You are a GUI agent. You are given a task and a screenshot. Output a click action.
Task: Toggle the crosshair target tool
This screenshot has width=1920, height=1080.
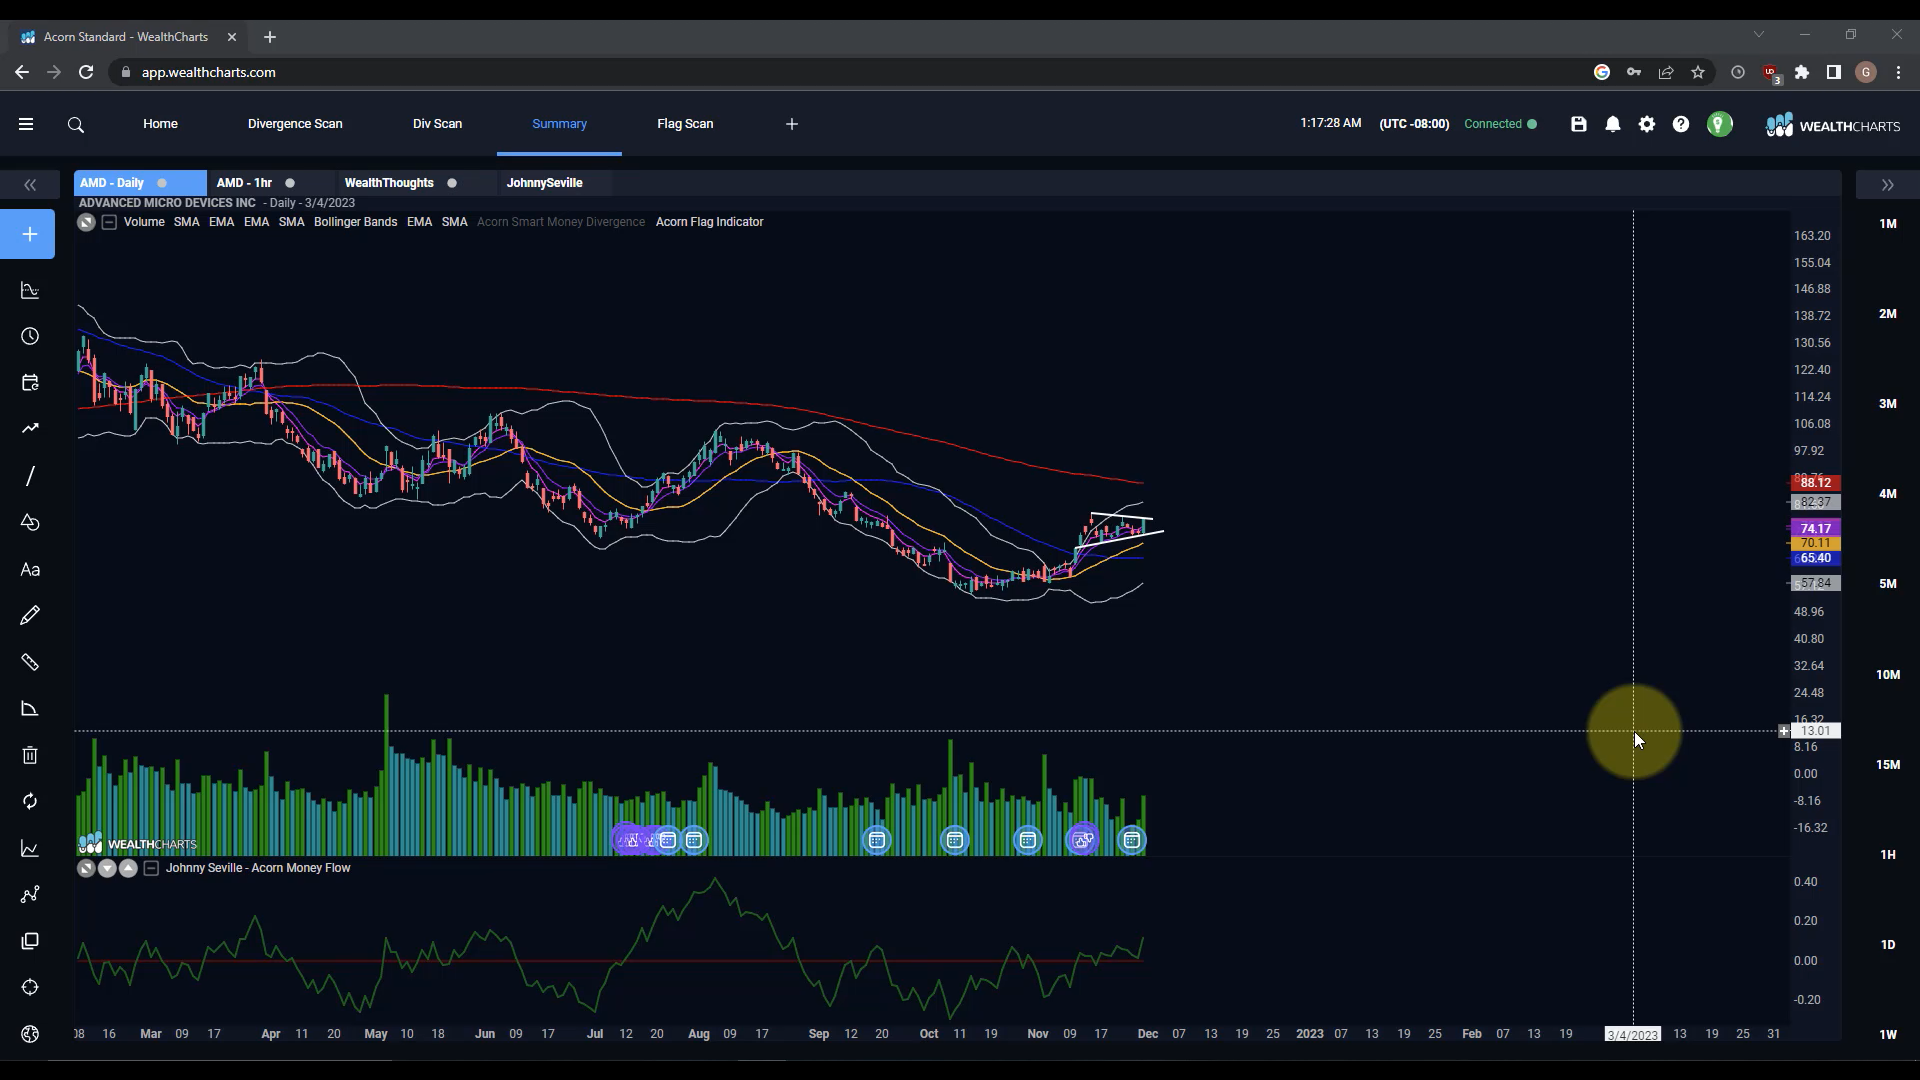pos(30,987)
